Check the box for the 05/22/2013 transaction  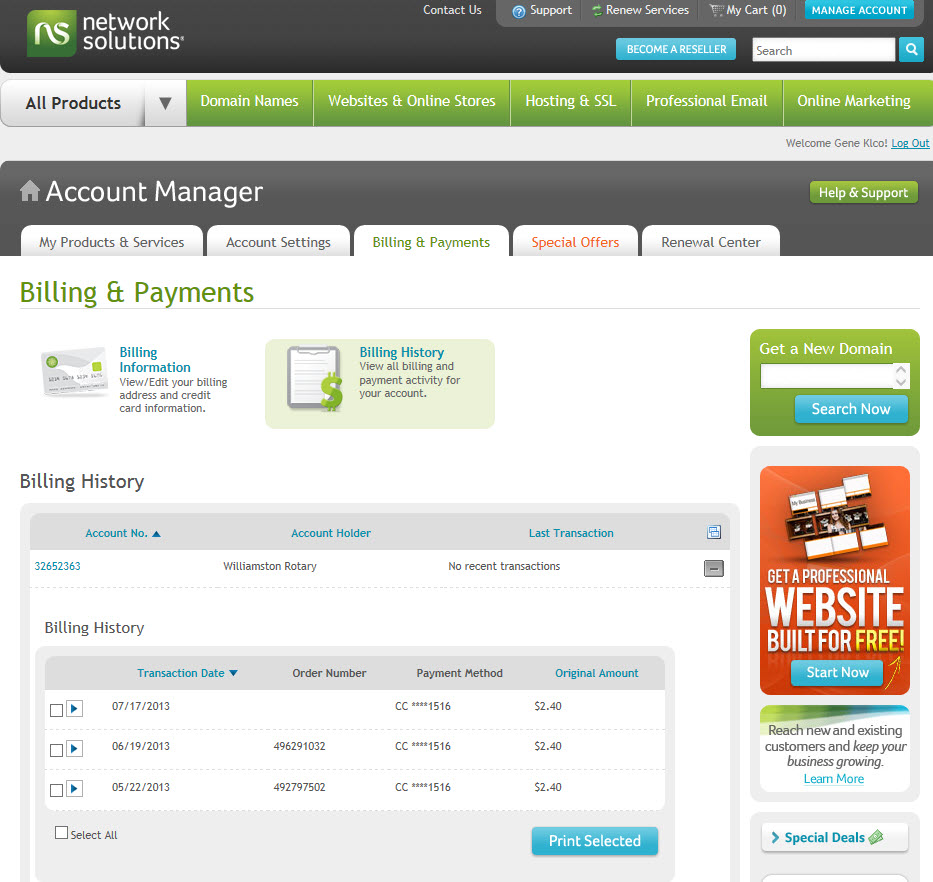coord(57,790)
